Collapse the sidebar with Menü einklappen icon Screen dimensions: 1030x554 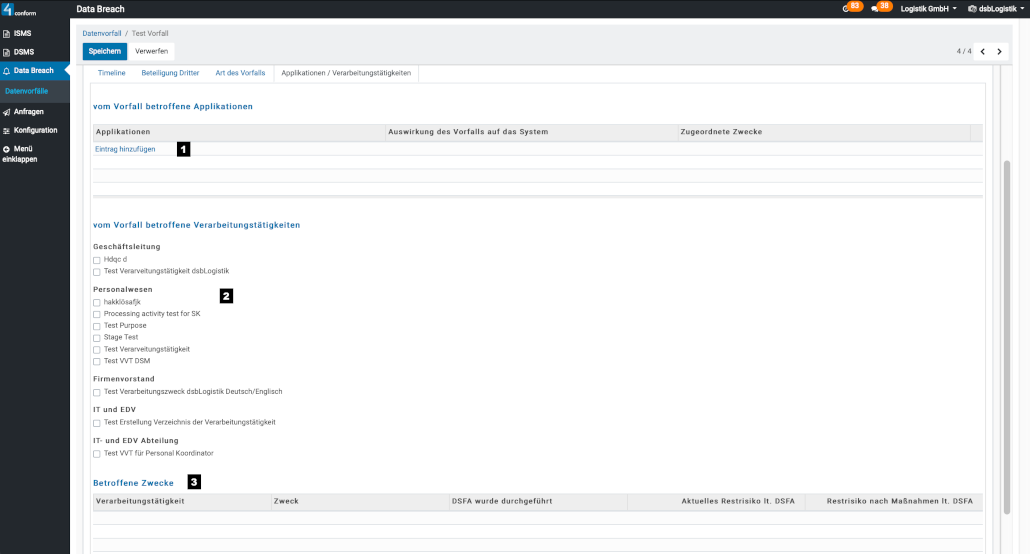[x=7, y=149]
